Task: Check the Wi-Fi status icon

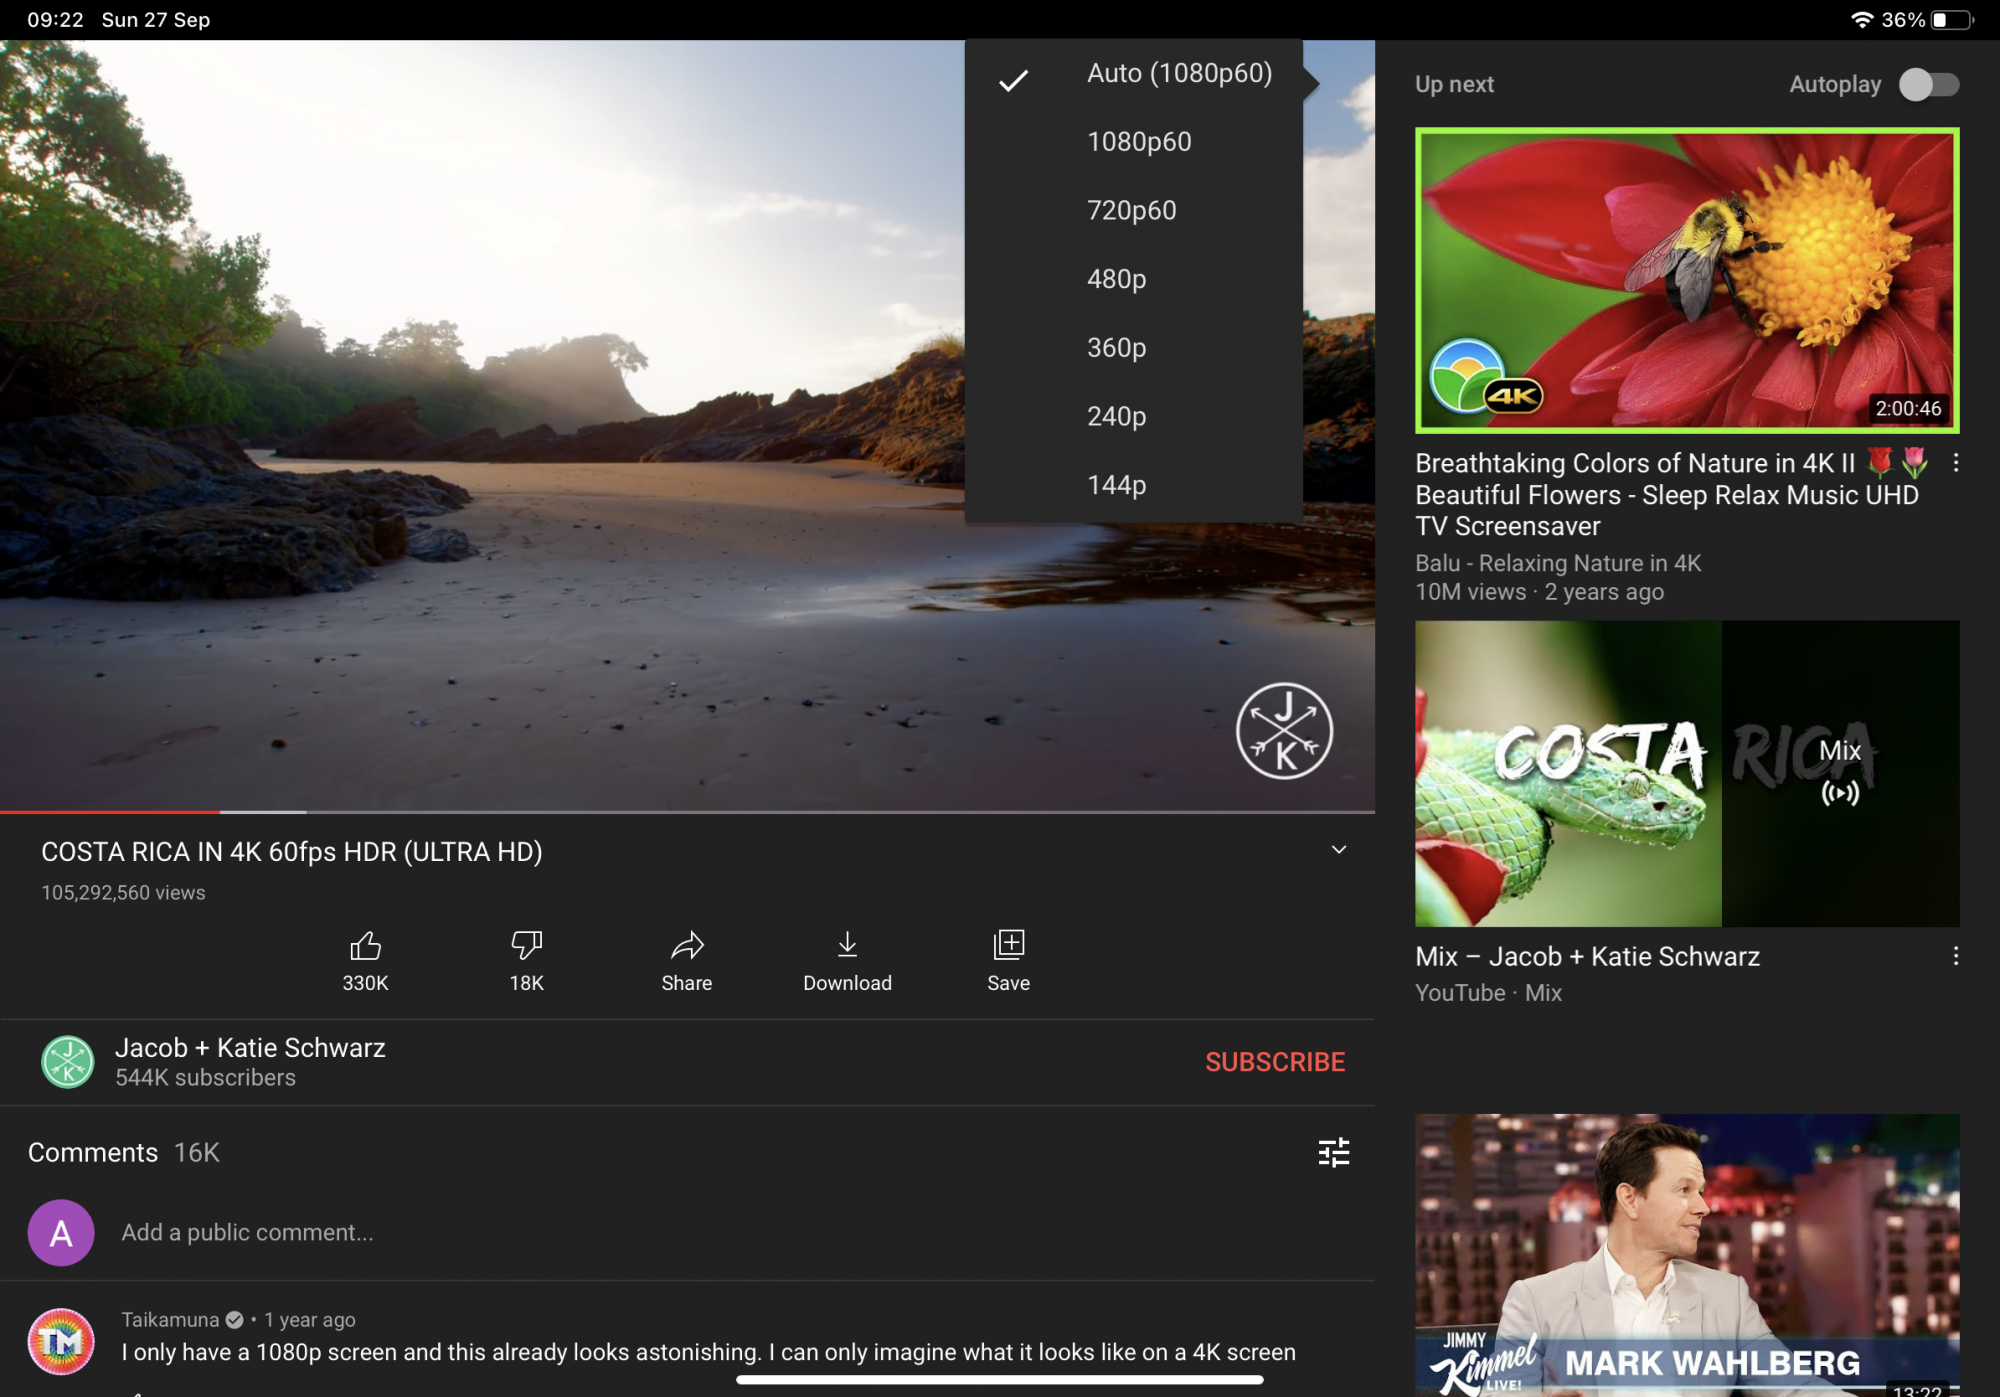Action: (x=1861, y=20)
